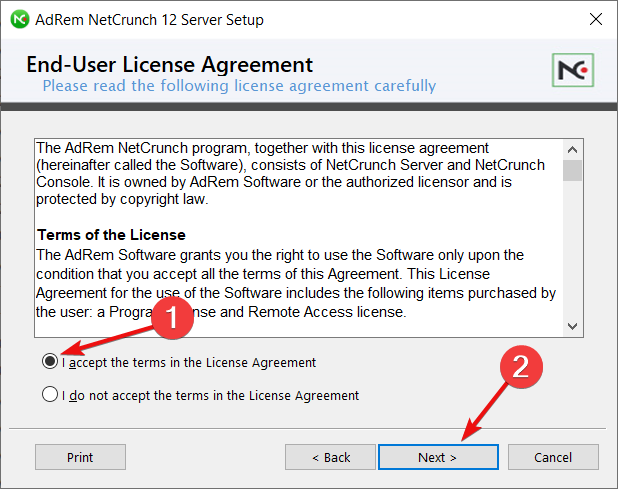Click the "Terms of the License" heading
The width and height of the screenshot is (618, 489).
tap(111, 235)
